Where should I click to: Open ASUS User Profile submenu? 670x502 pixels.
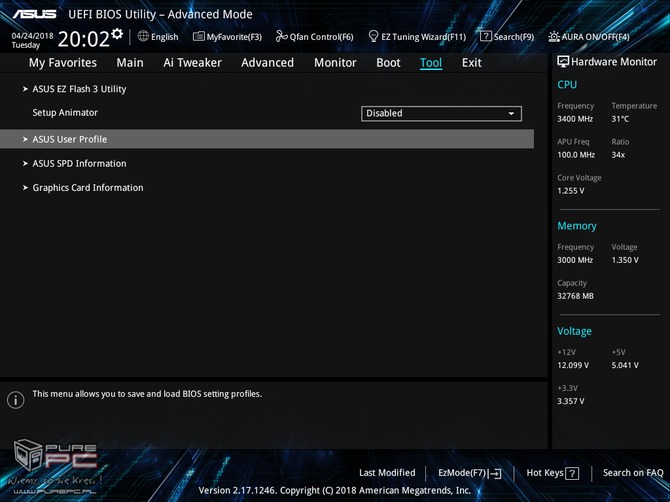[x=267, y=139]
